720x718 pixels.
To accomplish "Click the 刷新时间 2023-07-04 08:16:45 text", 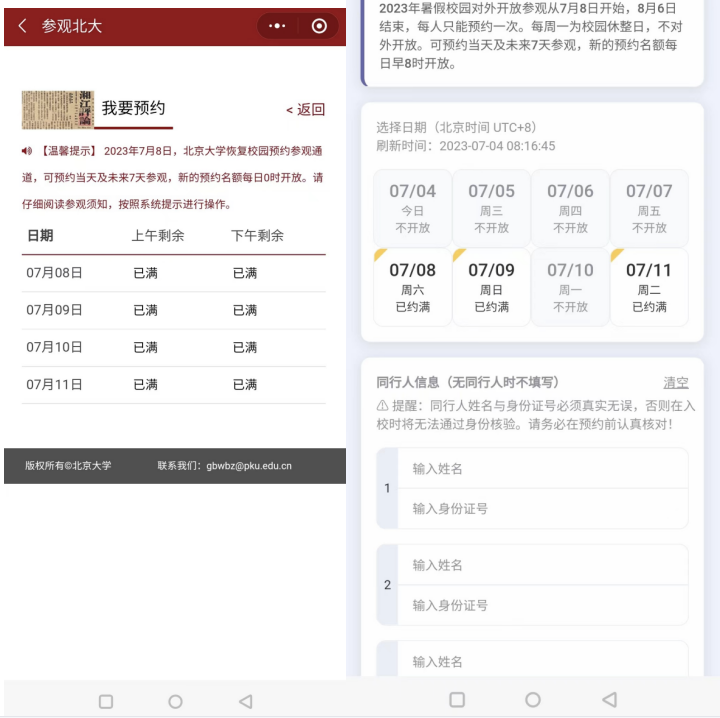I will [466, 146].
